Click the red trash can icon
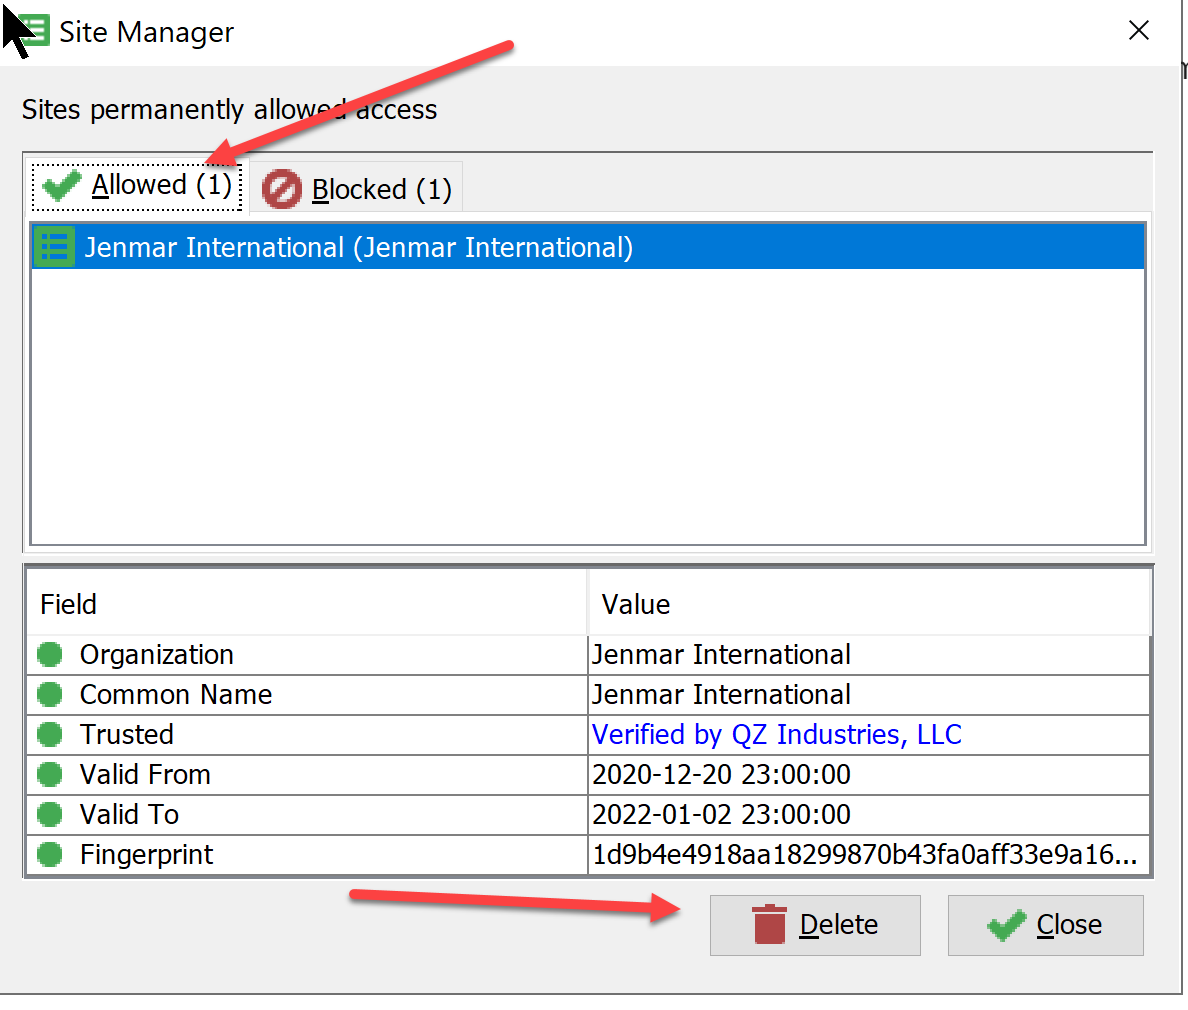Viewport: 1188px width, 1010px height. [769, 925]
